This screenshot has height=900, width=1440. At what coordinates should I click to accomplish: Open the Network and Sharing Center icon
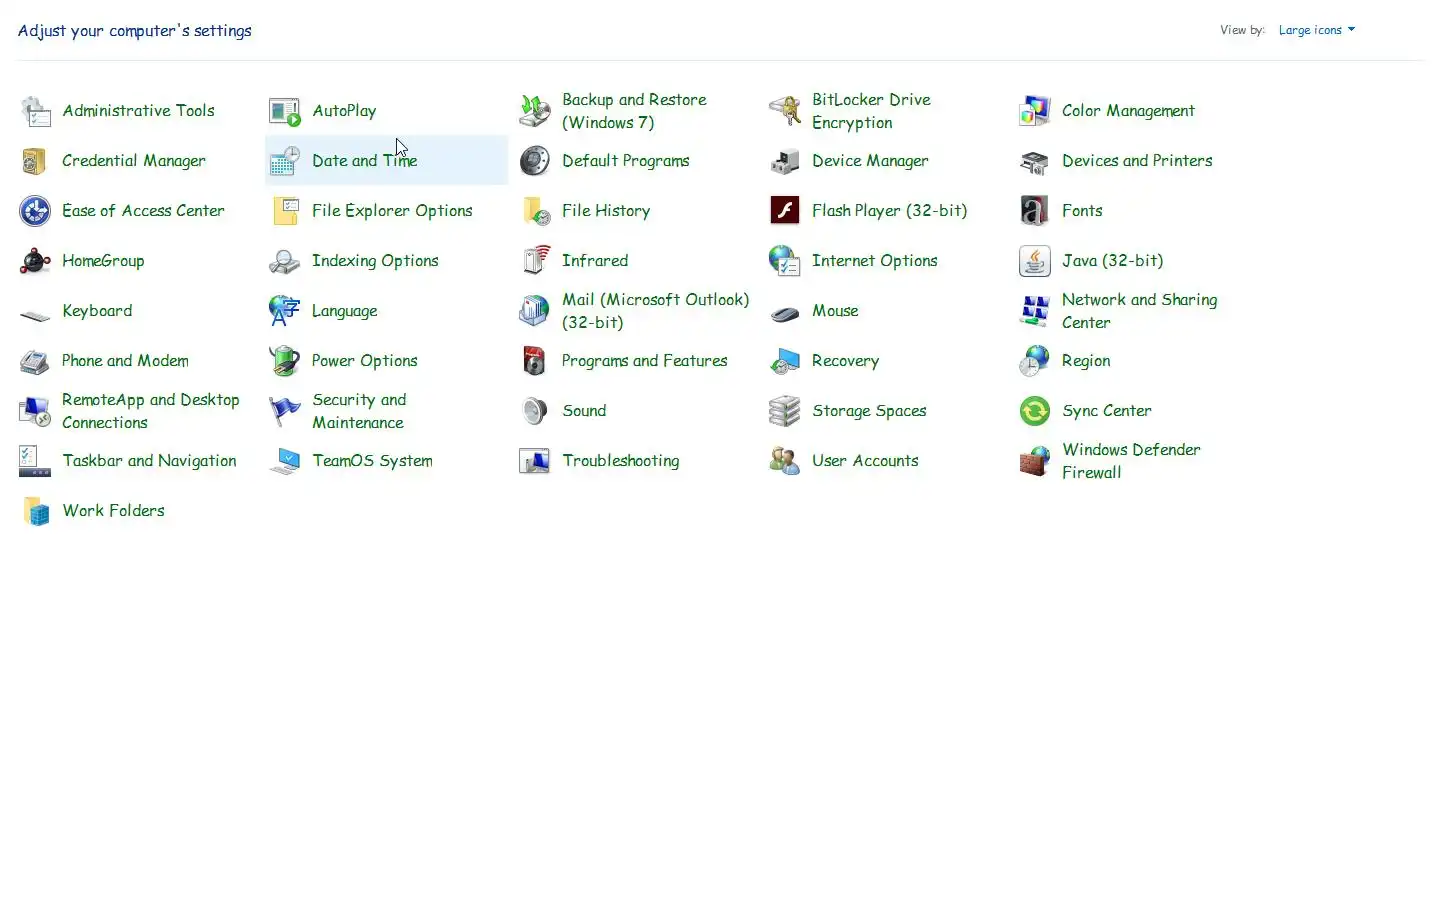coord(1035,311)
